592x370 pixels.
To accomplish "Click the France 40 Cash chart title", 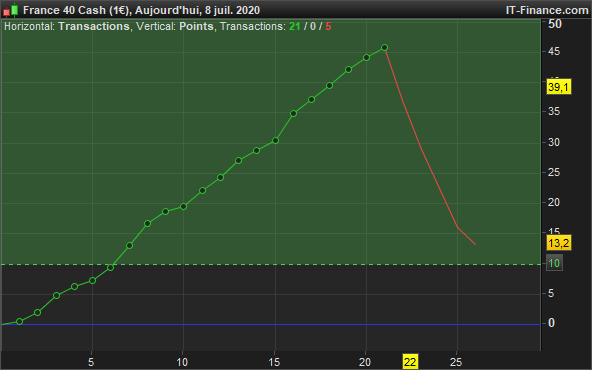I will click(141, 10).
